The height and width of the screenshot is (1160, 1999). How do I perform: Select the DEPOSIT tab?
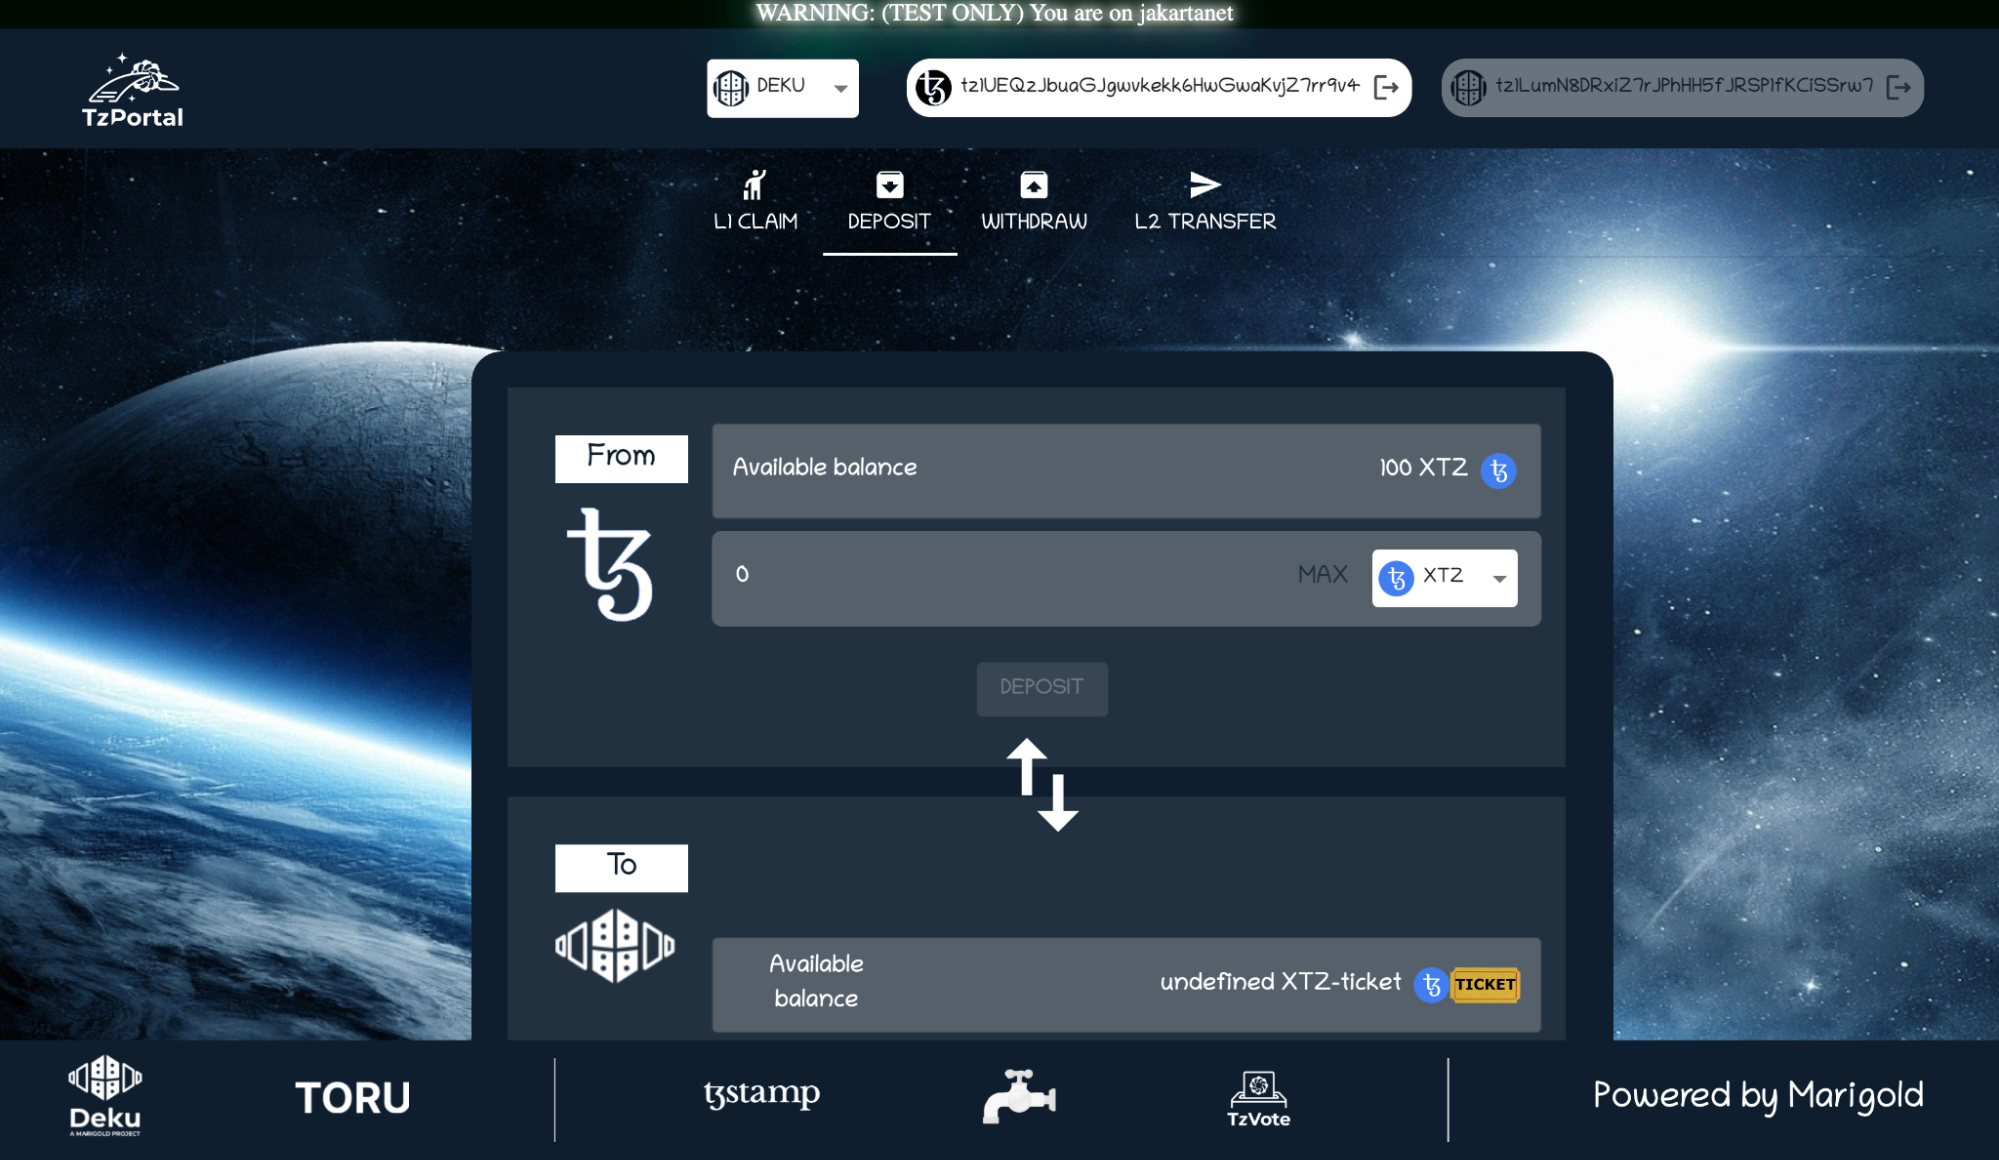pyautogui.click(x=889, y=201)
